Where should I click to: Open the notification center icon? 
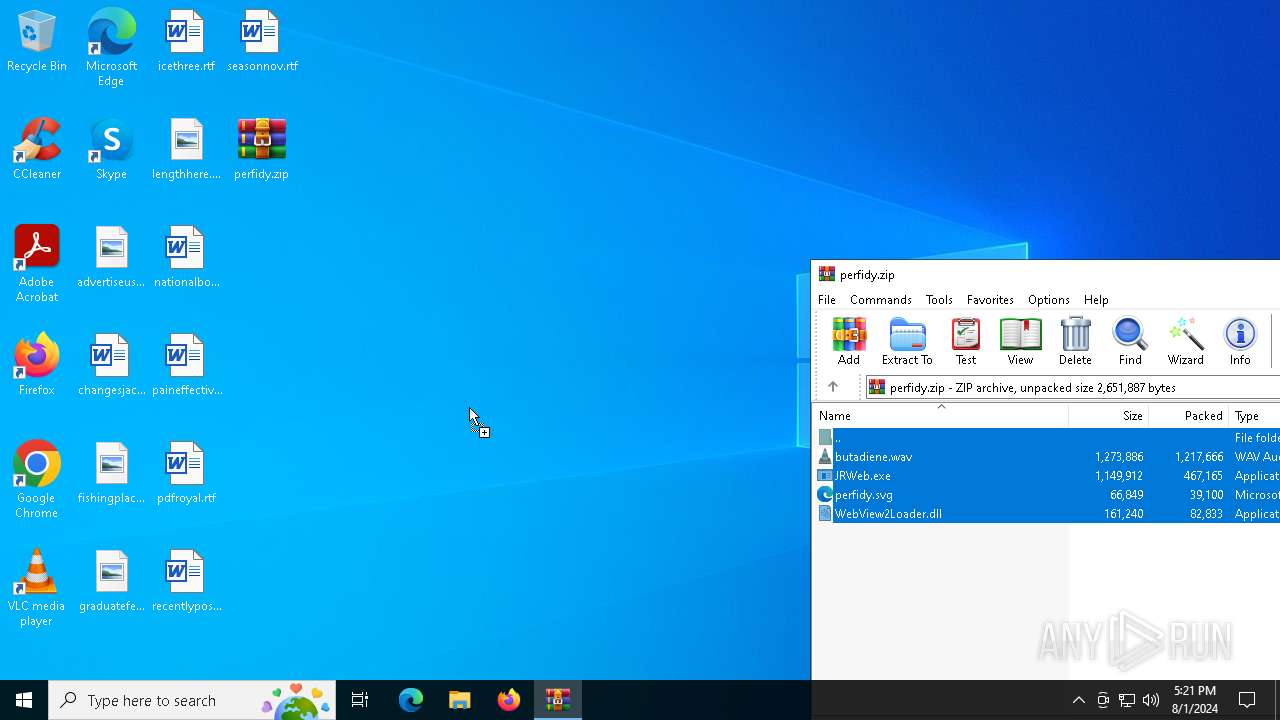pyautogui.click(x=1247, y=700)
